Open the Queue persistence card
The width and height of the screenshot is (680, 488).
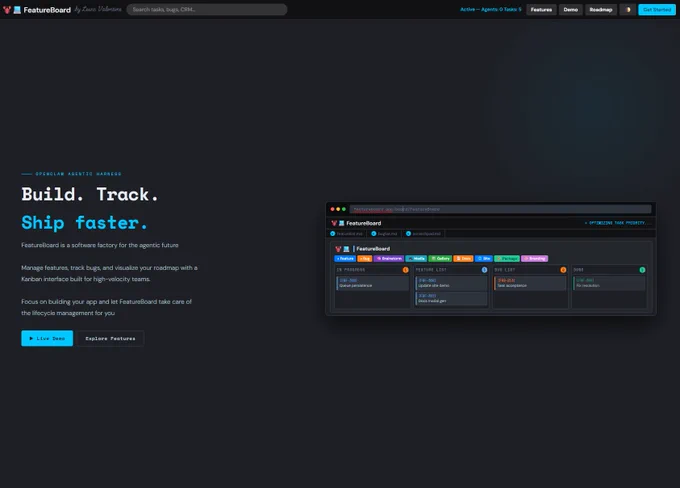pos(373,283)
